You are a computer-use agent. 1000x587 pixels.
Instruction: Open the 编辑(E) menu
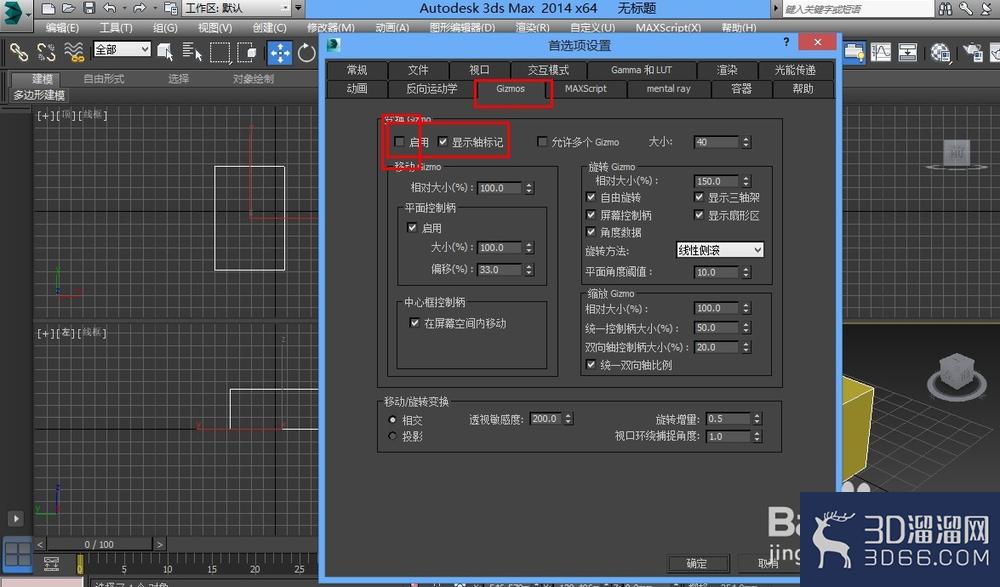tap(62, 27)
